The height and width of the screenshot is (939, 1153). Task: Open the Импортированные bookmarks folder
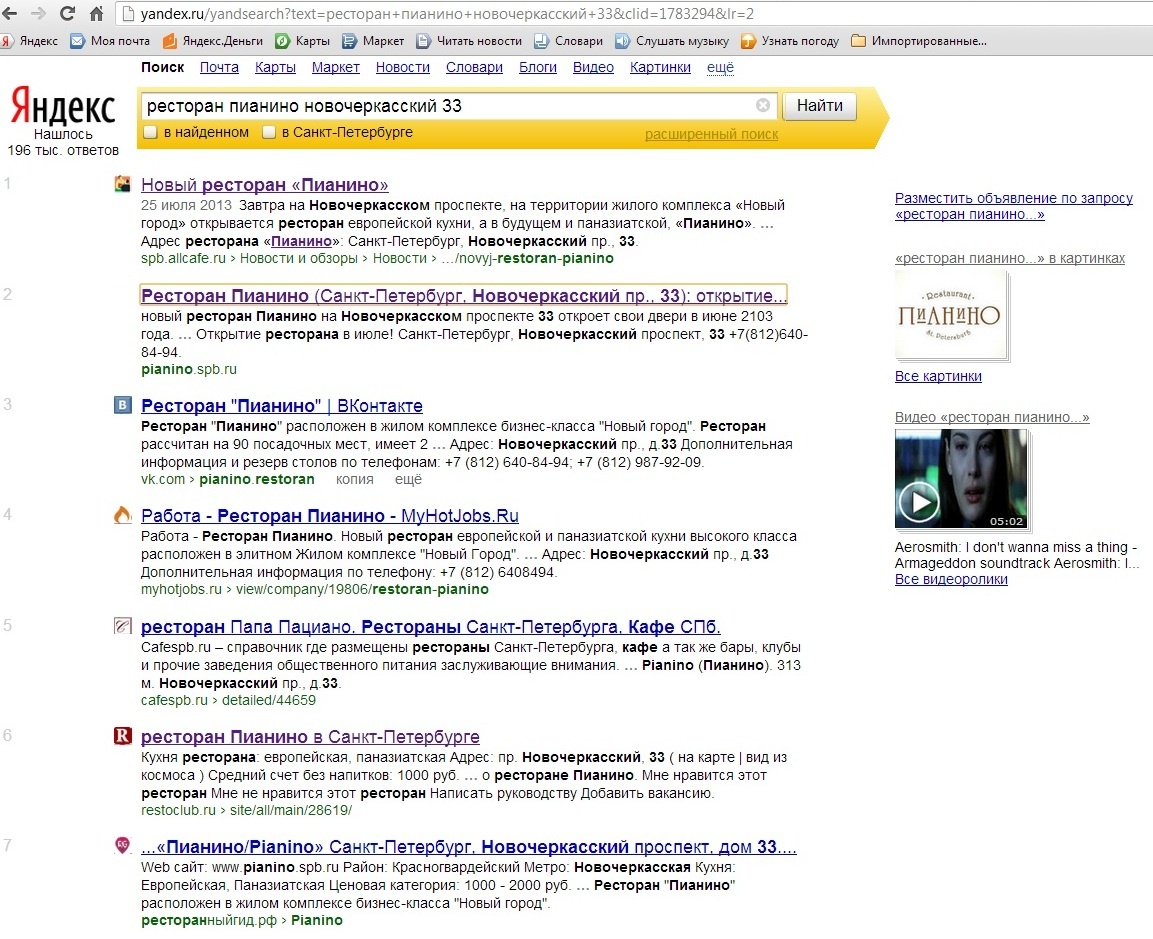pos(918,41)
